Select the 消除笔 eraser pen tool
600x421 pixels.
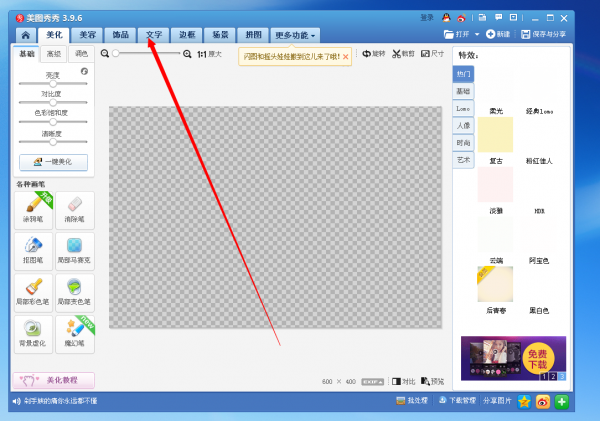pos(75,210)
